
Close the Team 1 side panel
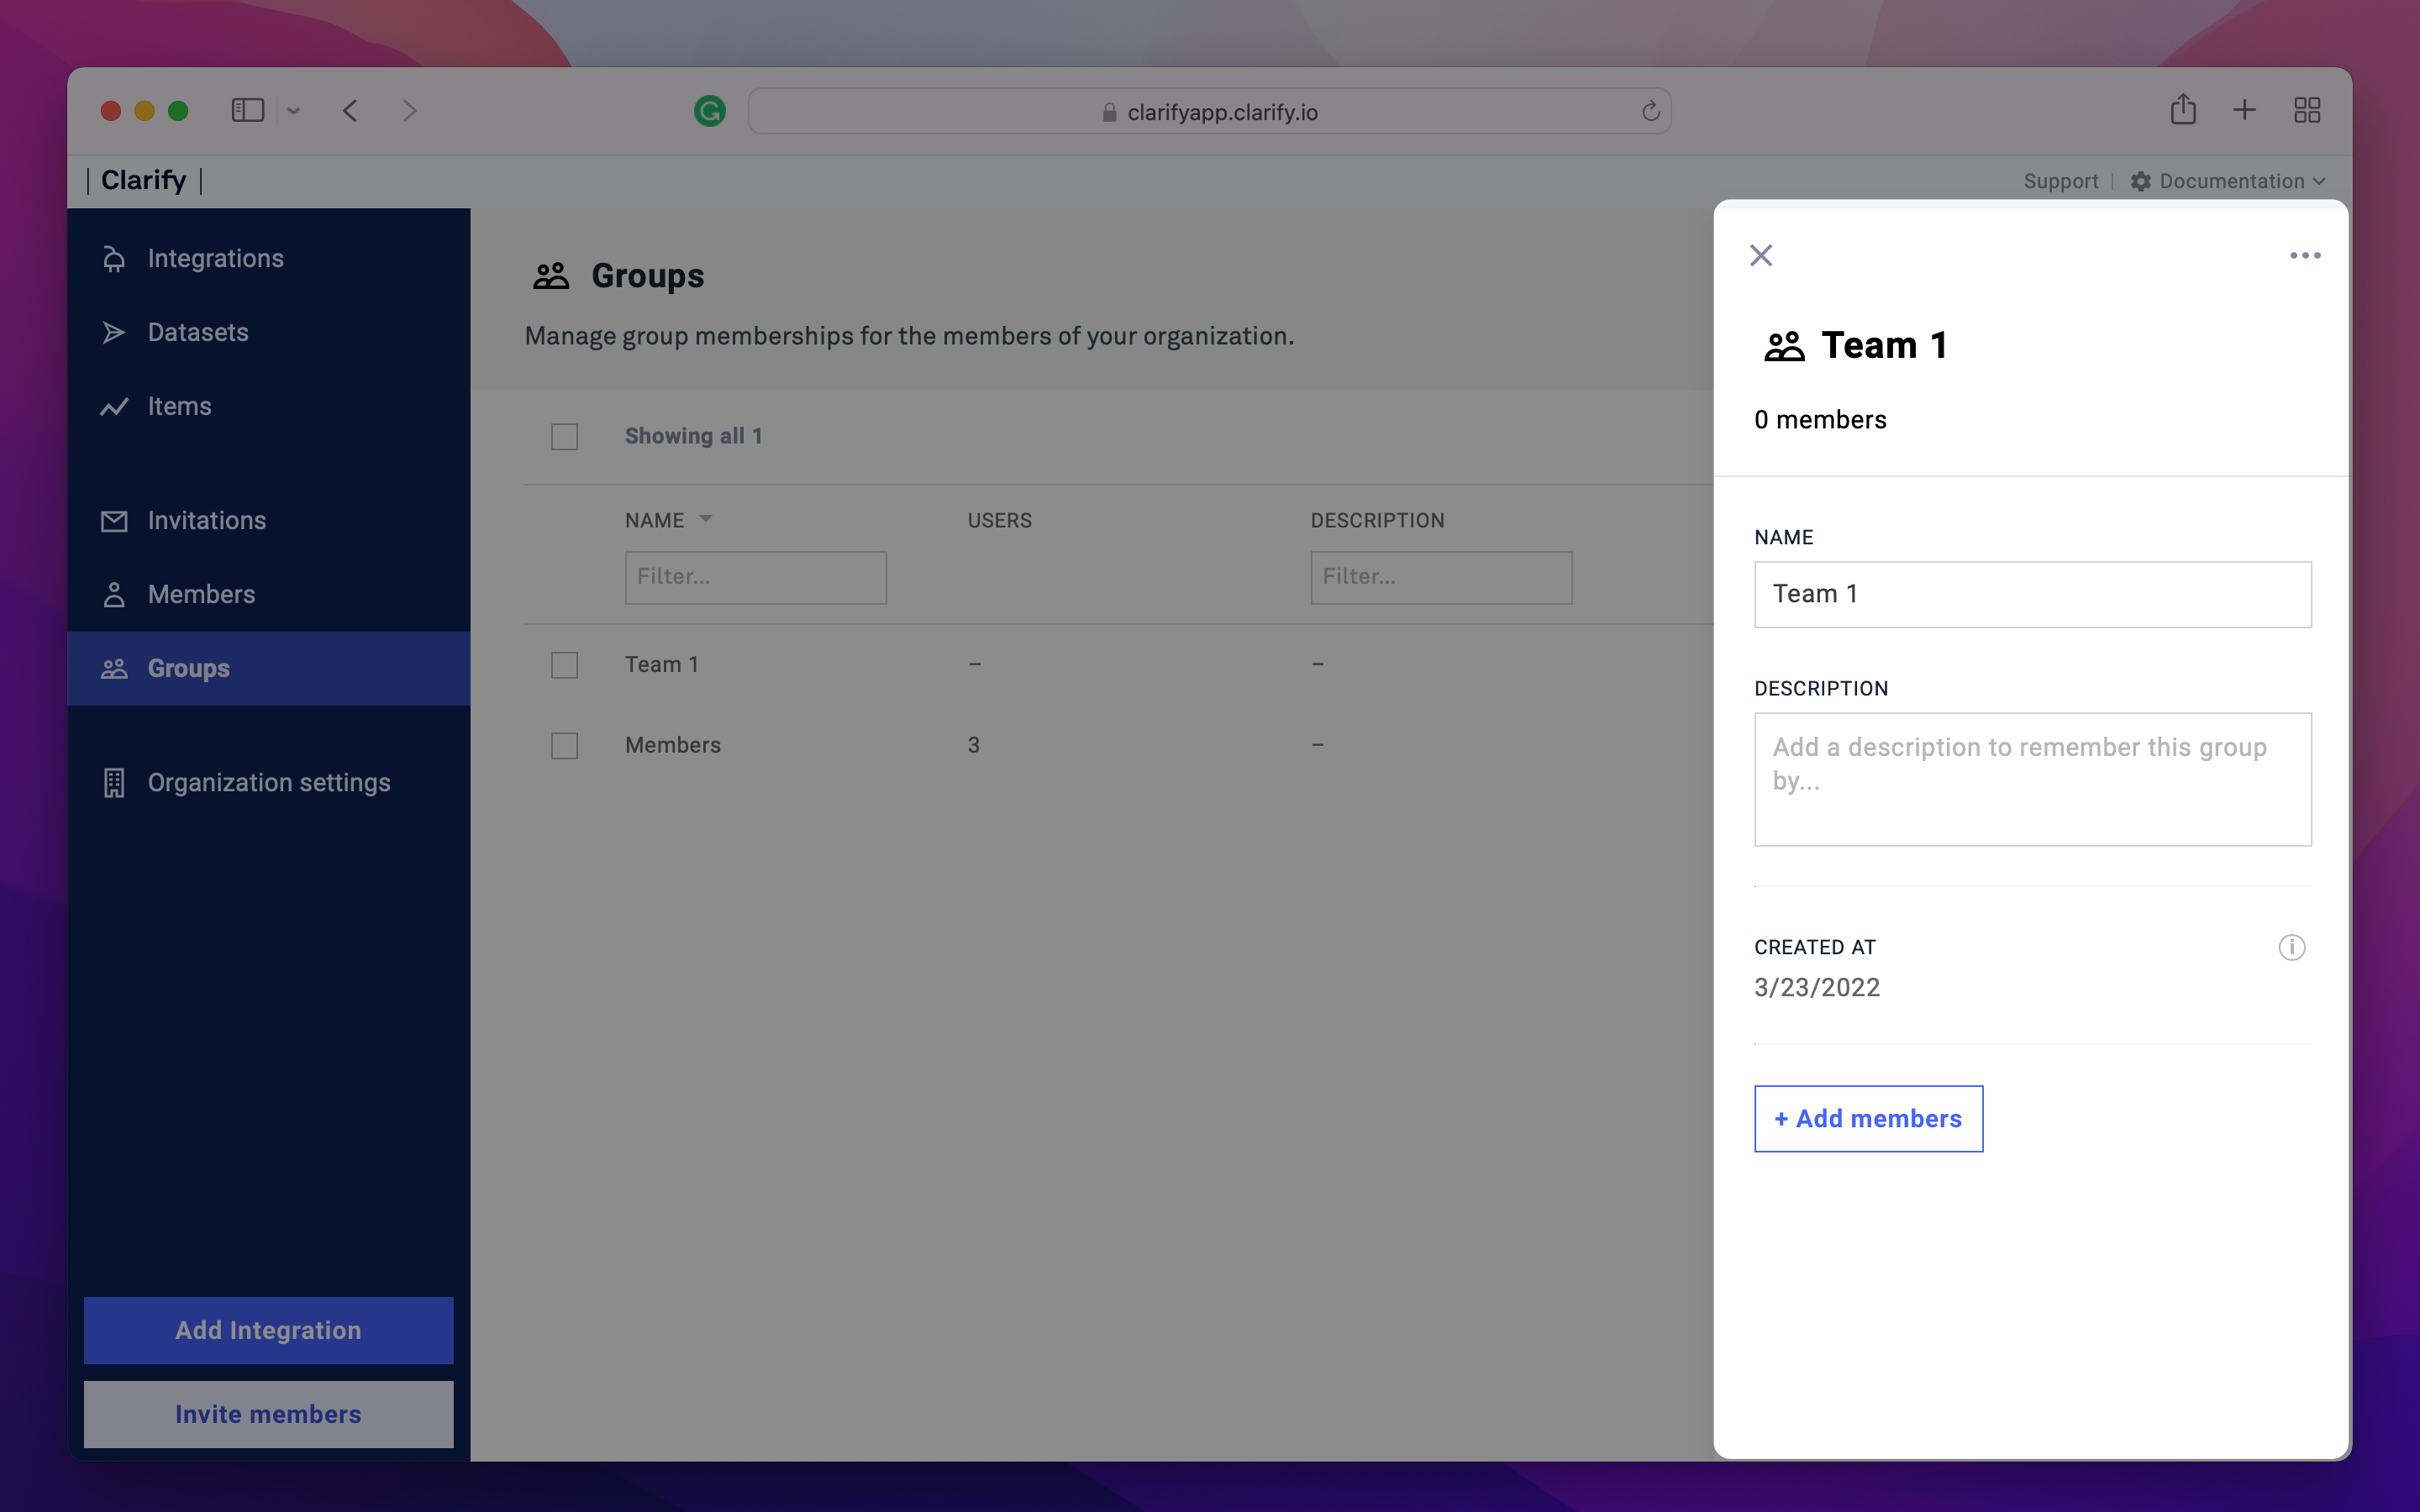[x=1760, y=256]
